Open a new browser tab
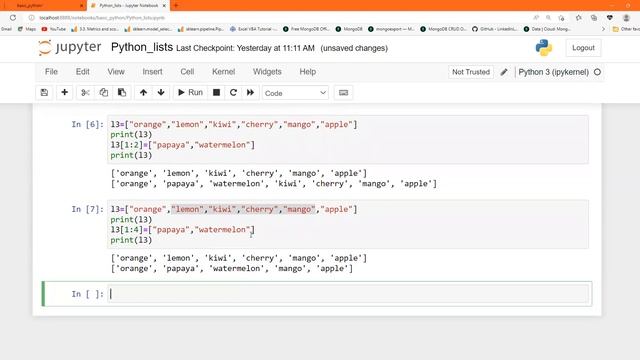640x360 pixels. pyautogui.click(x=176, y=5)
